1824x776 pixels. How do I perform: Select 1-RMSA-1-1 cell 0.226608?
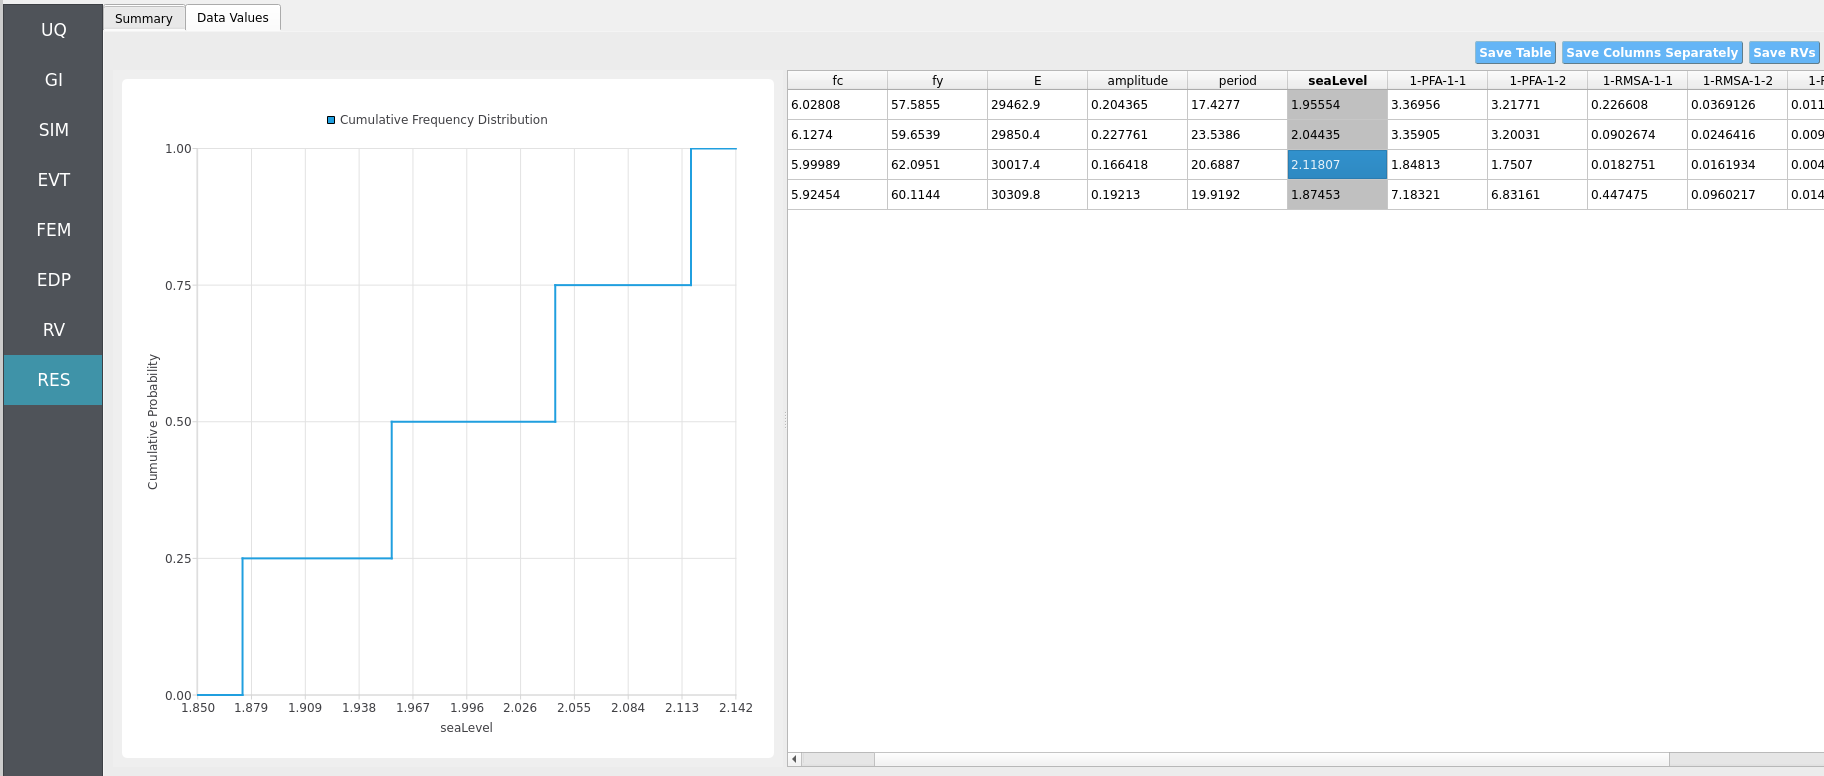tap(1637, 105)
